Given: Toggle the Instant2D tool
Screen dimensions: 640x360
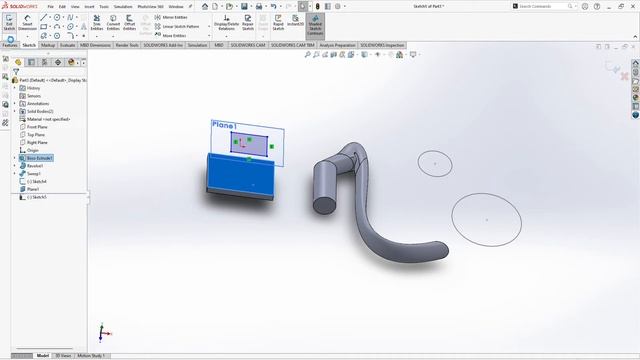Looking at the screenshot, I should point(295,20).
